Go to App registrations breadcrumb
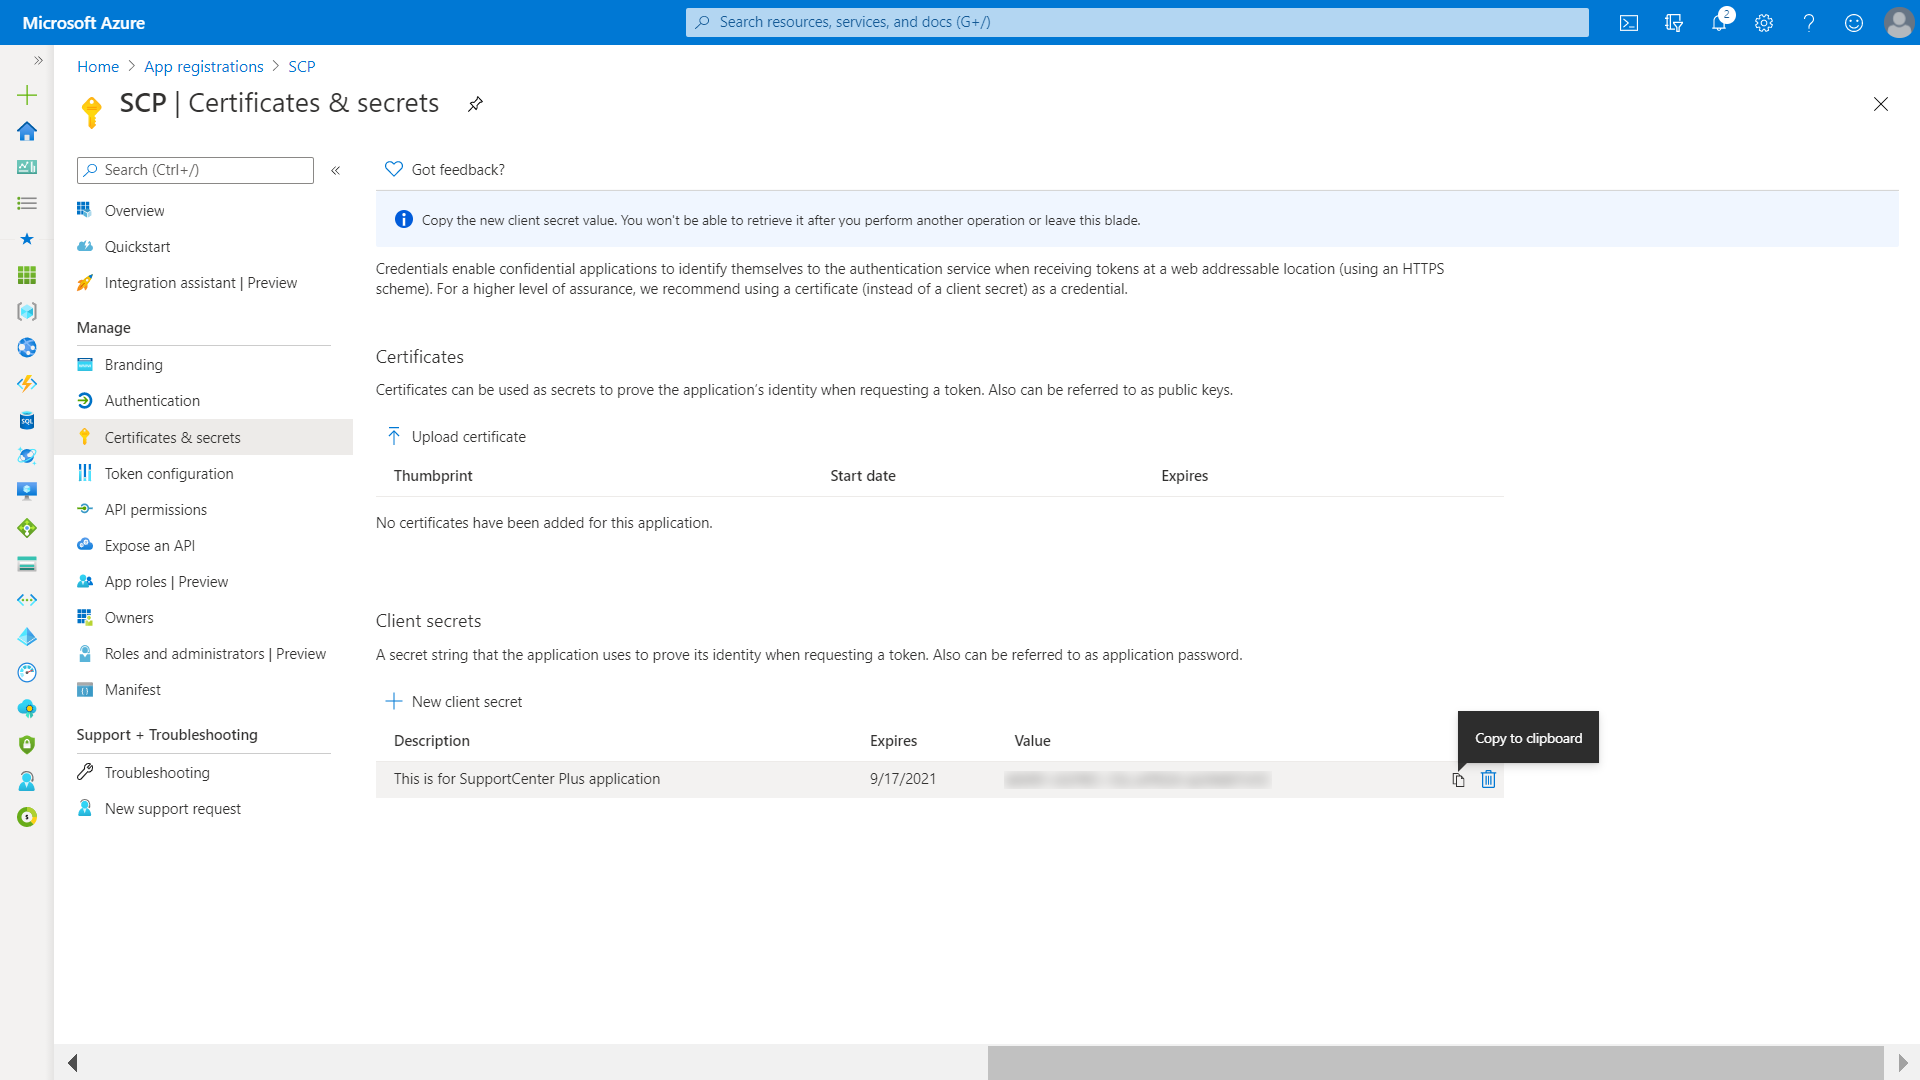The width and height of the screenshot is (1920, 1080). click(x=204, y=67)
